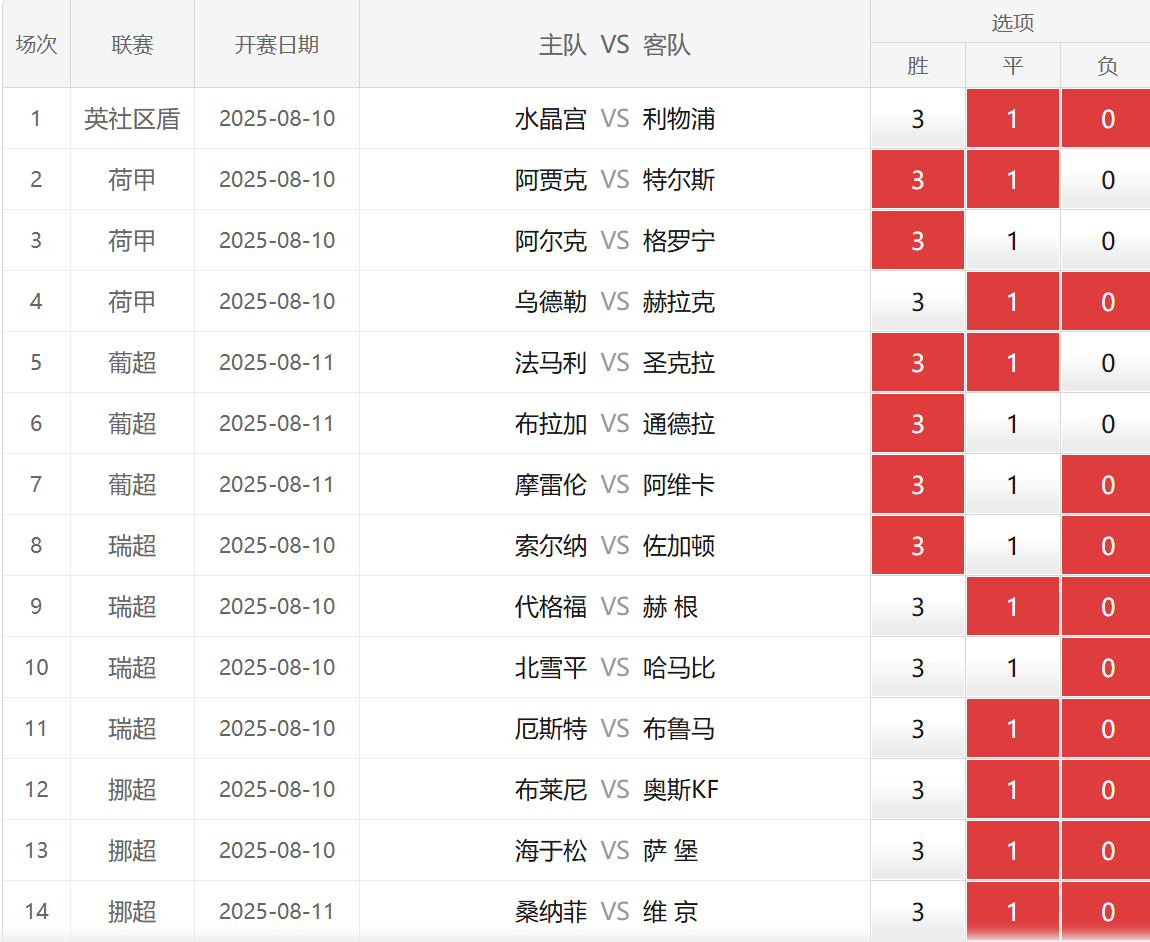Select win option 3 for 厄斯特 VS 布鲁马
This screenshot has width=1150, height=942.
point(918,728)
